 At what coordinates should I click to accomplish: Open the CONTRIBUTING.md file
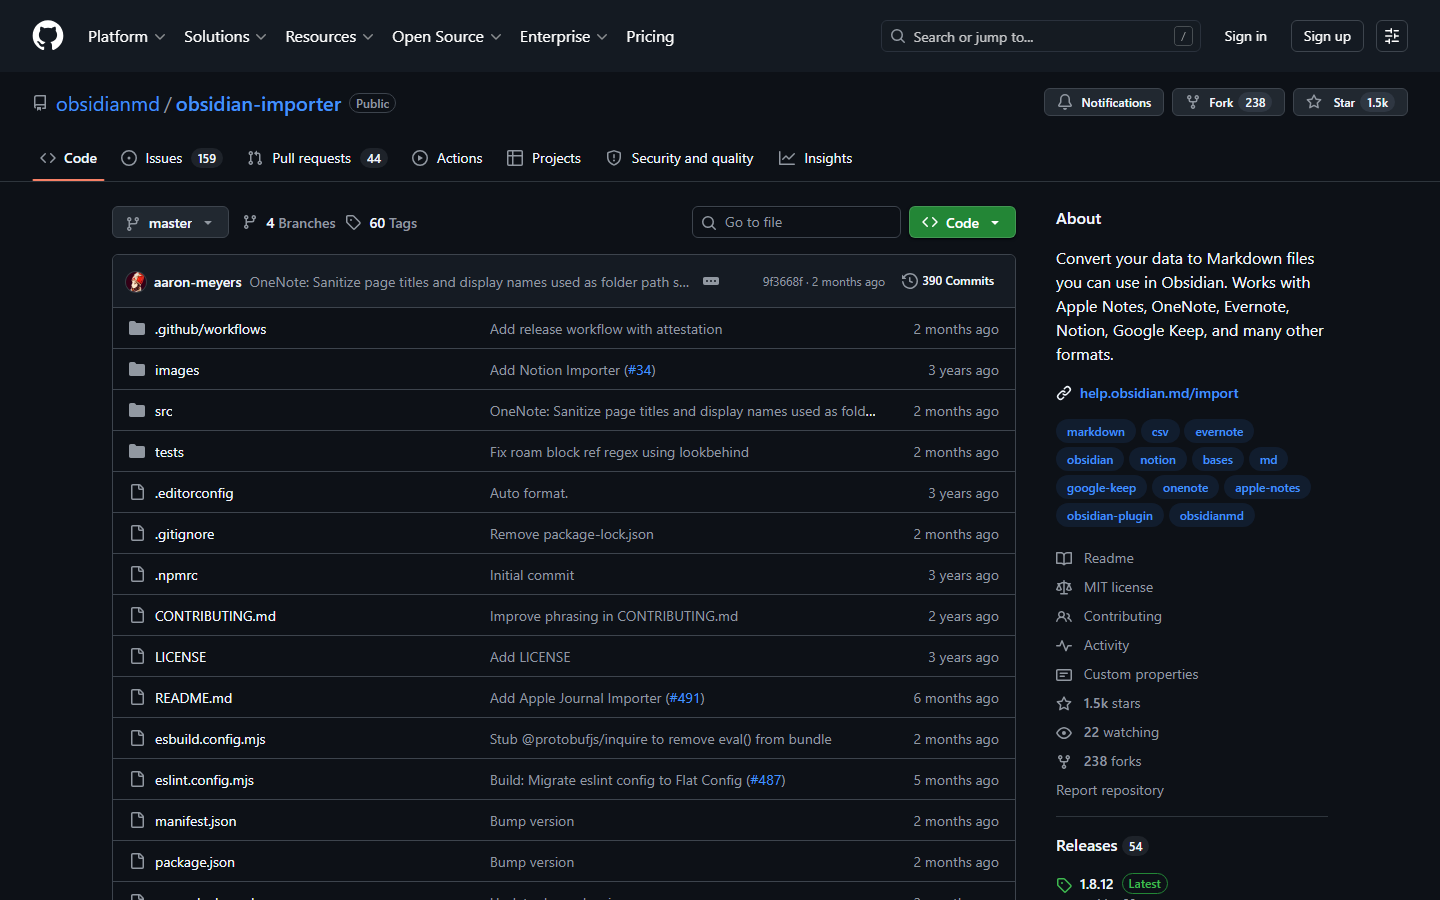tap(215, 616)
